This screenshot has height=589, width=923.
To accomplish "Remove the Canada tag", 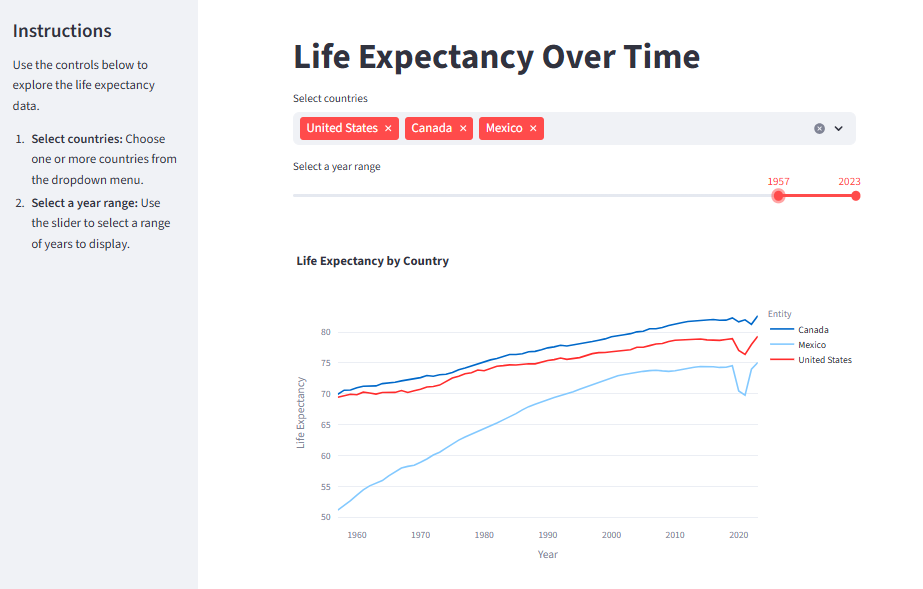I will click(463, 128).
